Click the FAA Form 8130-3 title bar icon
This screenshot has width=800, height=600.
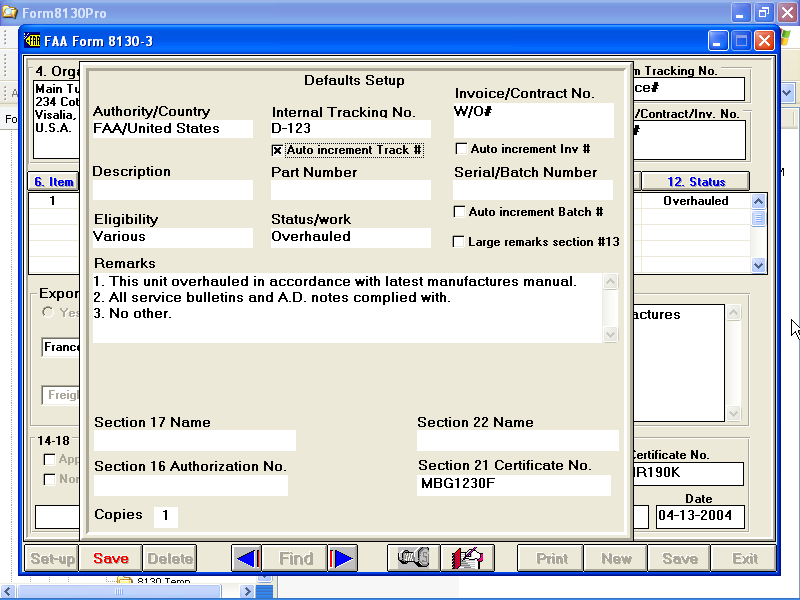tap(32, 41)
